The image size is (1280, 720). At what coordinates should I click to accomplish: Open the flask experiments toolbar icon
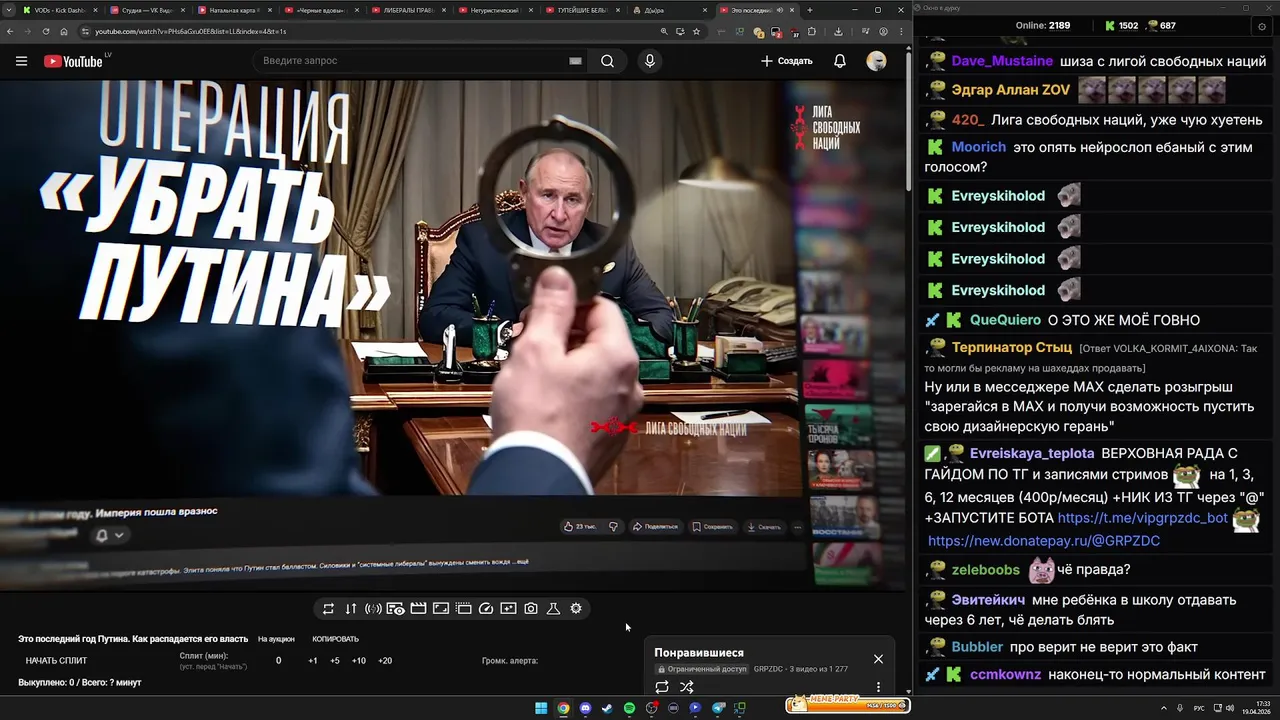pyautogui.click(x=553, y=608)
